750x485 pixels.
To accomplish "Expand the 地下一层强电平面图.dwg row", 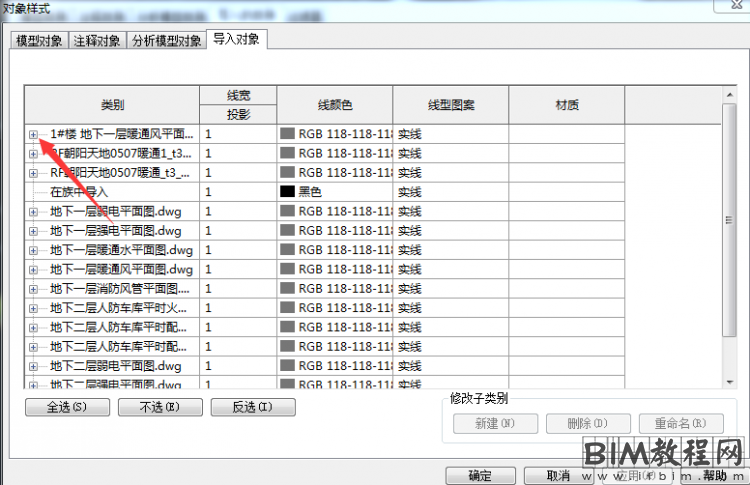I will pos(33,231).
